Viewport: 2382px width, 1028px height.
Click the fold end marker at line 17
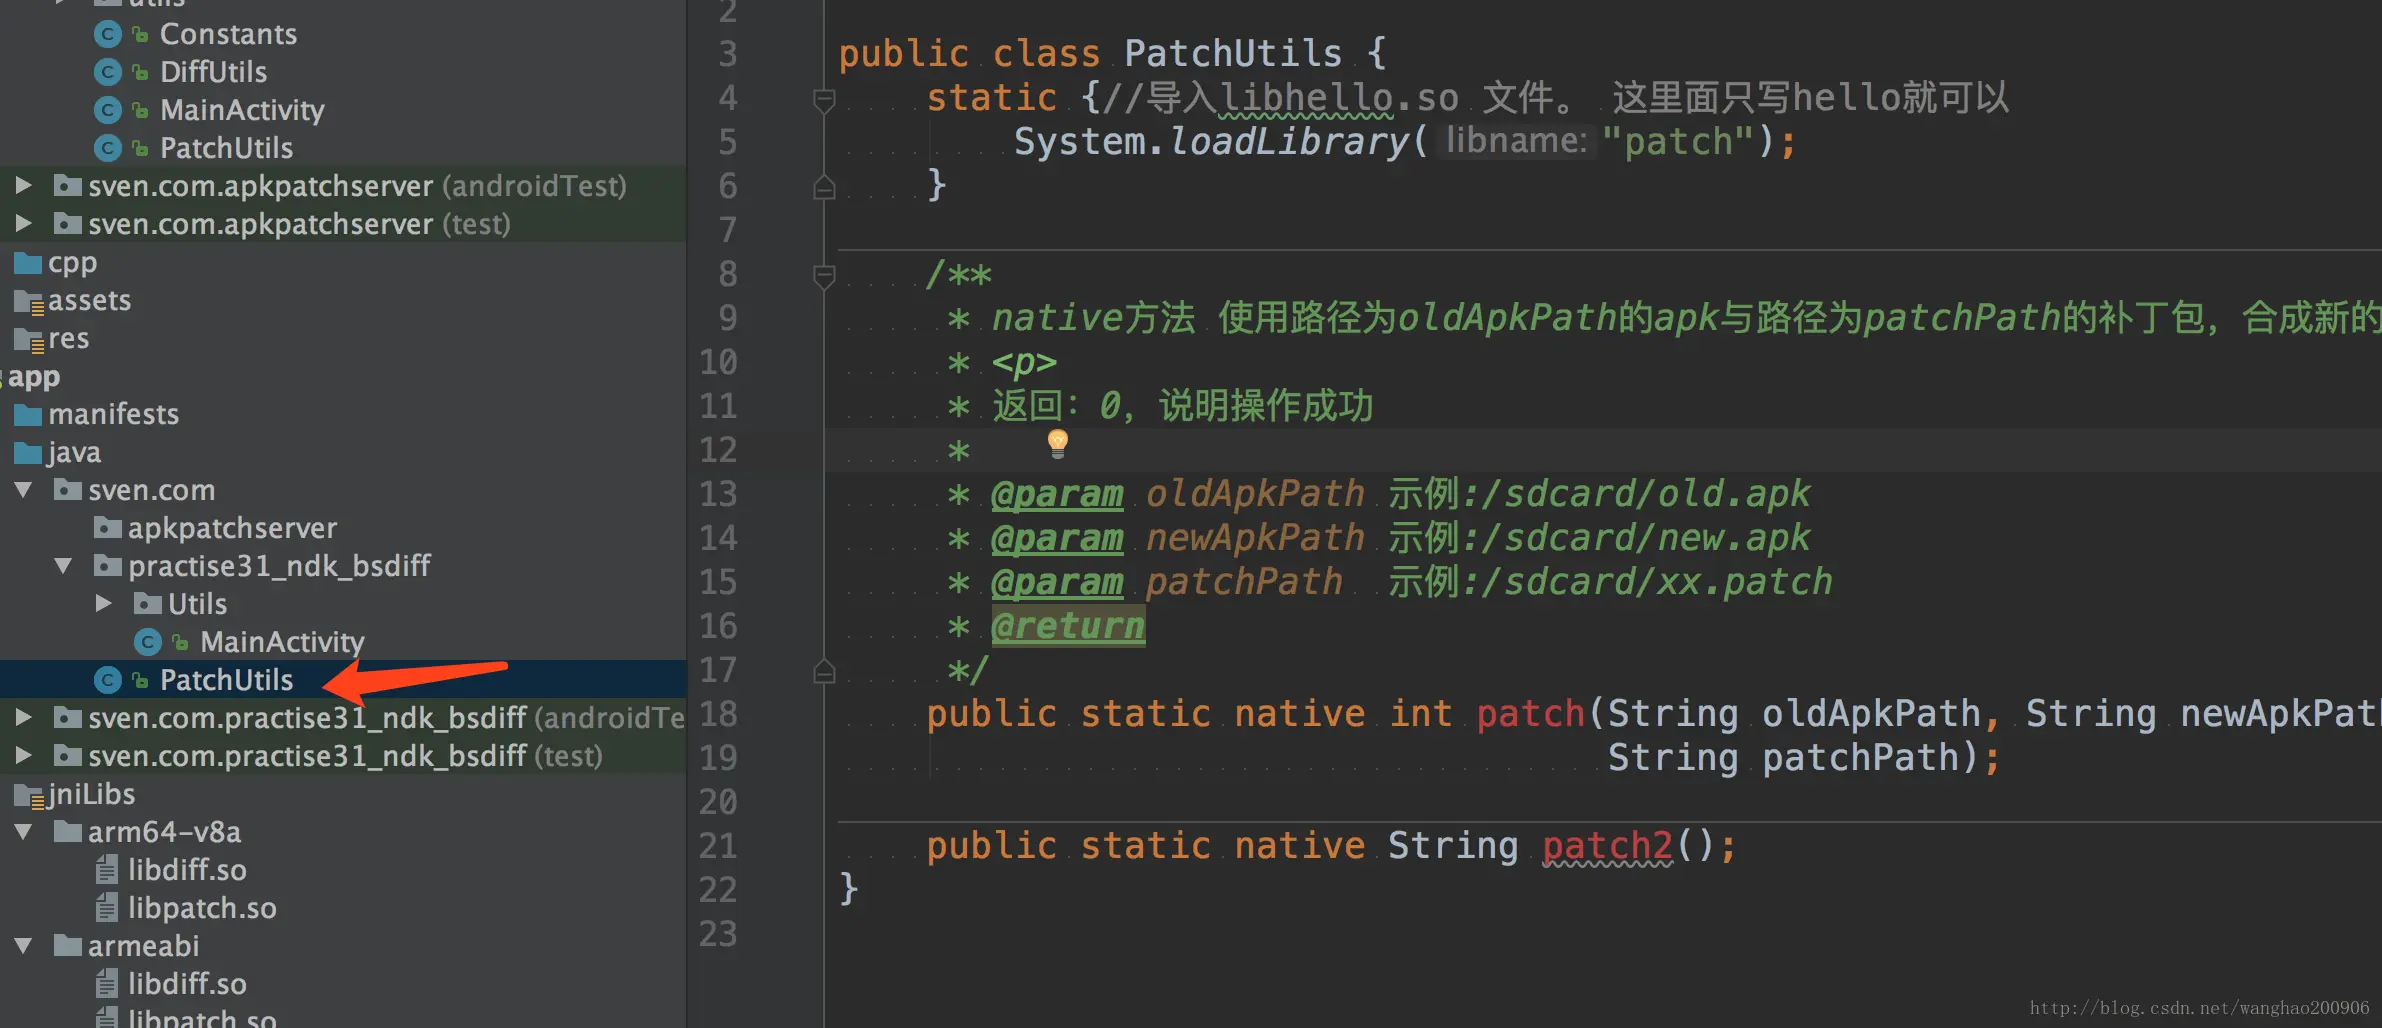824,671
